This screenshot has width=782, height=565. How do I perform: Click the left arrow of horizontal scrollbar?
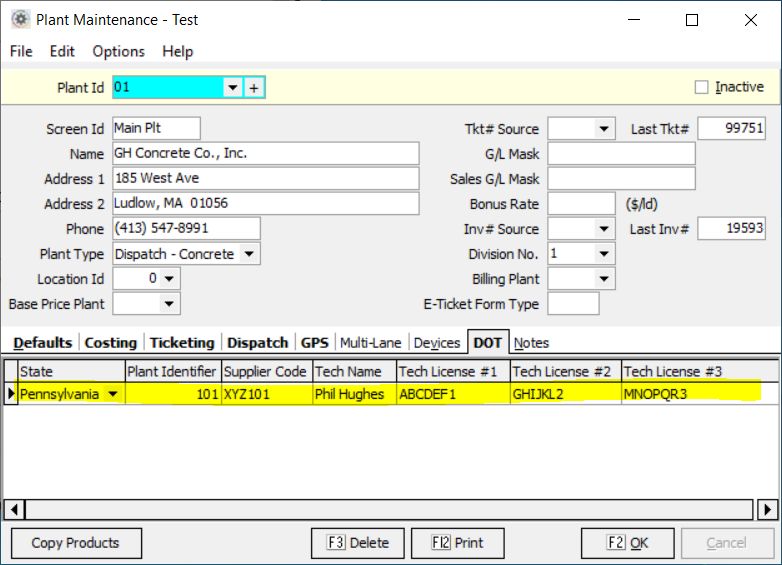12,510
